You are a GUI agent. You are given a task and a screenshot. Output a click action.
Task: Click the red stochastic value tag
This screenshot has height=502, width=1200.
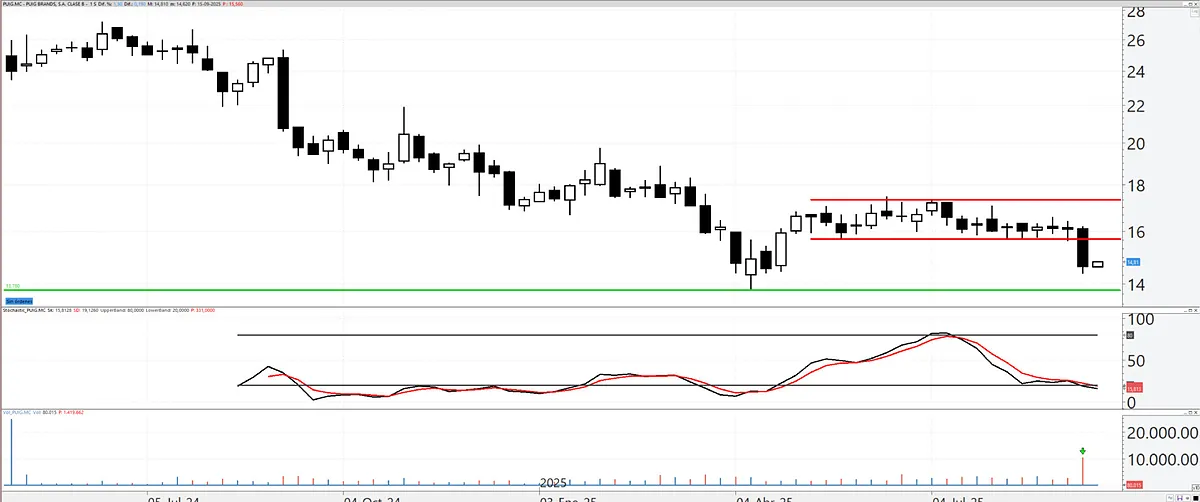[x=1133, y=388]
